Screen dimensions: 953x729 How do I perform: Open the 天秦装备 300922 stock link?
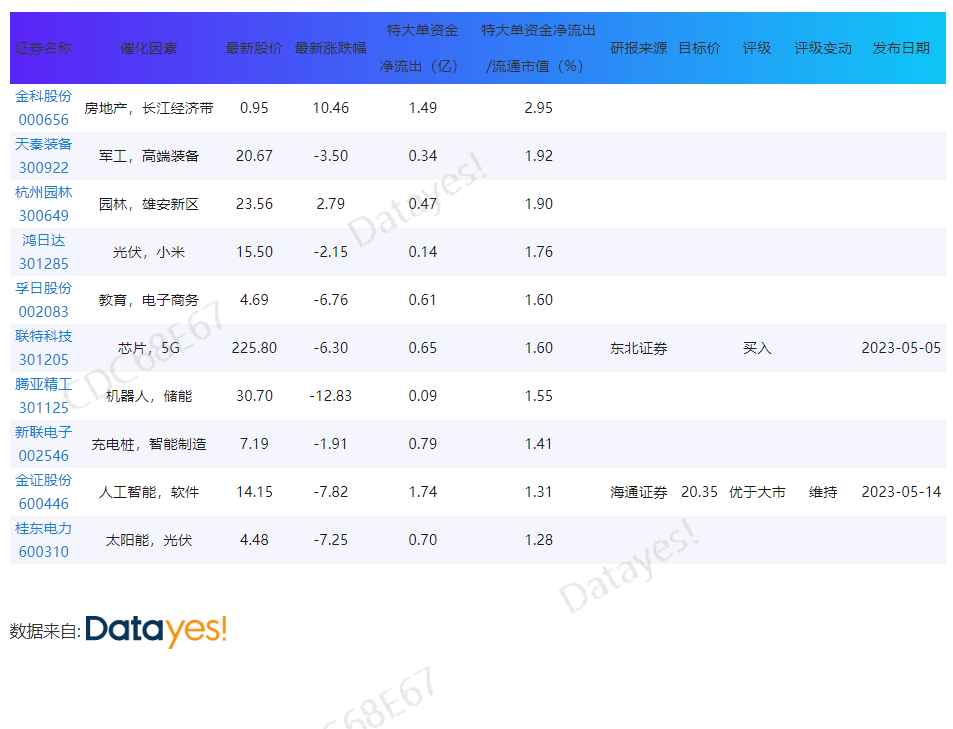coord(43,156)
